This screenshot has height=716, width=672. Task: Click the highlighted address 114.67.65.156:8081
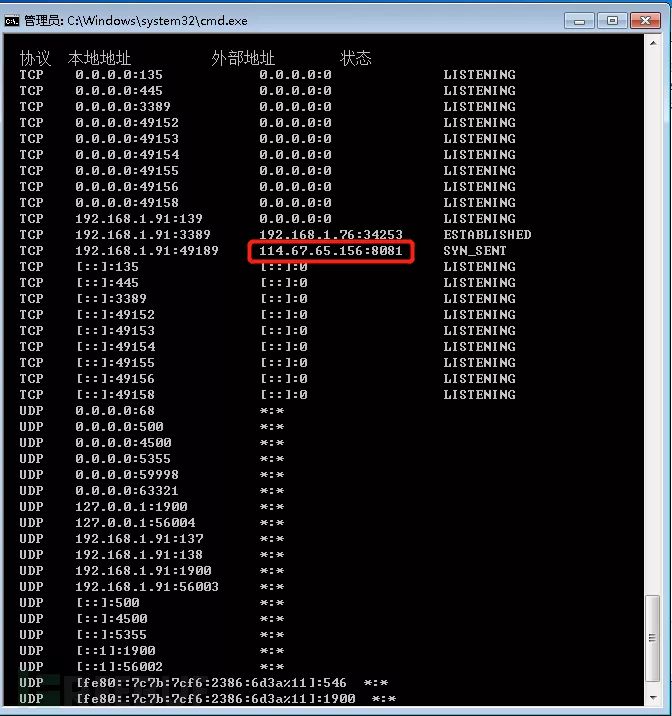(331, 251)
